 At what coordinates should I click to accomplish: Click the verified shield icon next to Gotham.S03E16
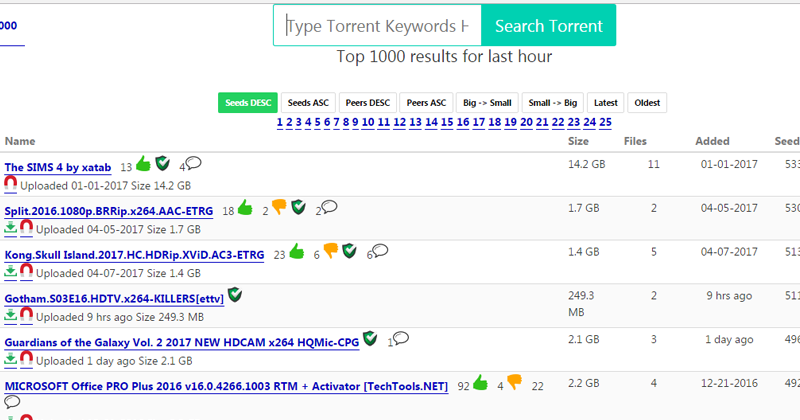coord(234,295)
